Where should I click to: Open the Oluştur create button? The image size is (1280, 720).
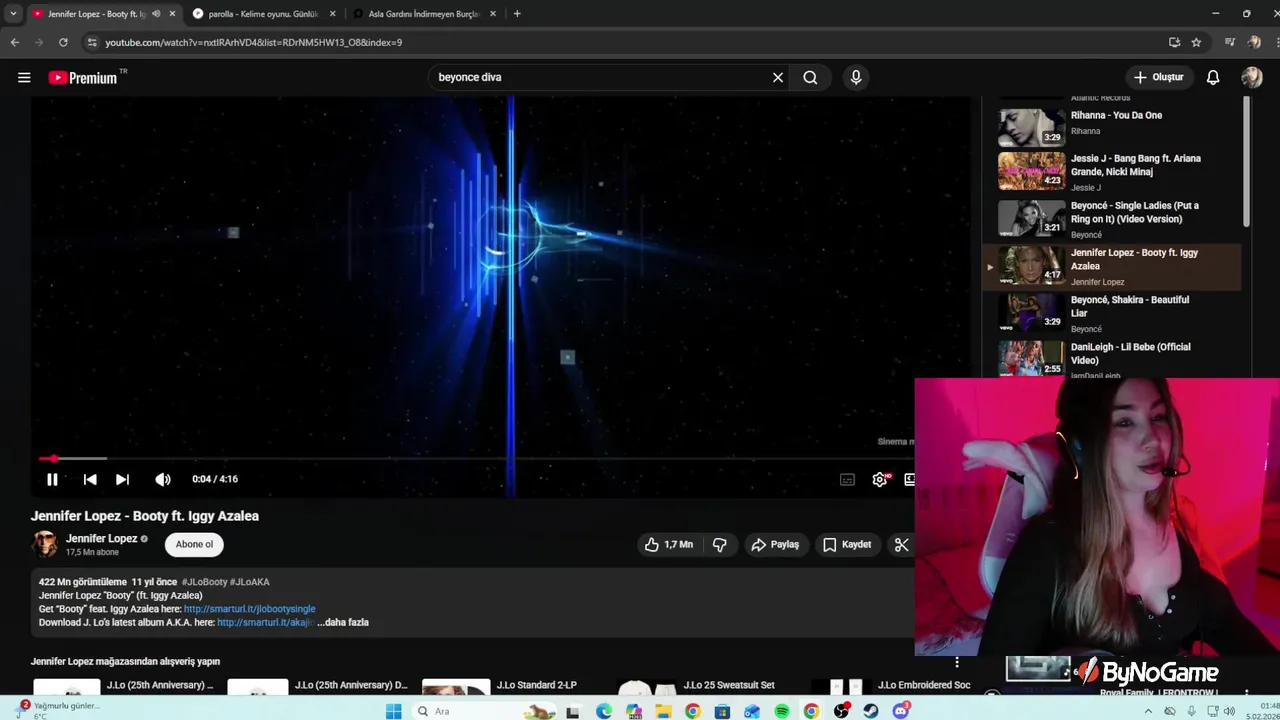[1159, 77]
